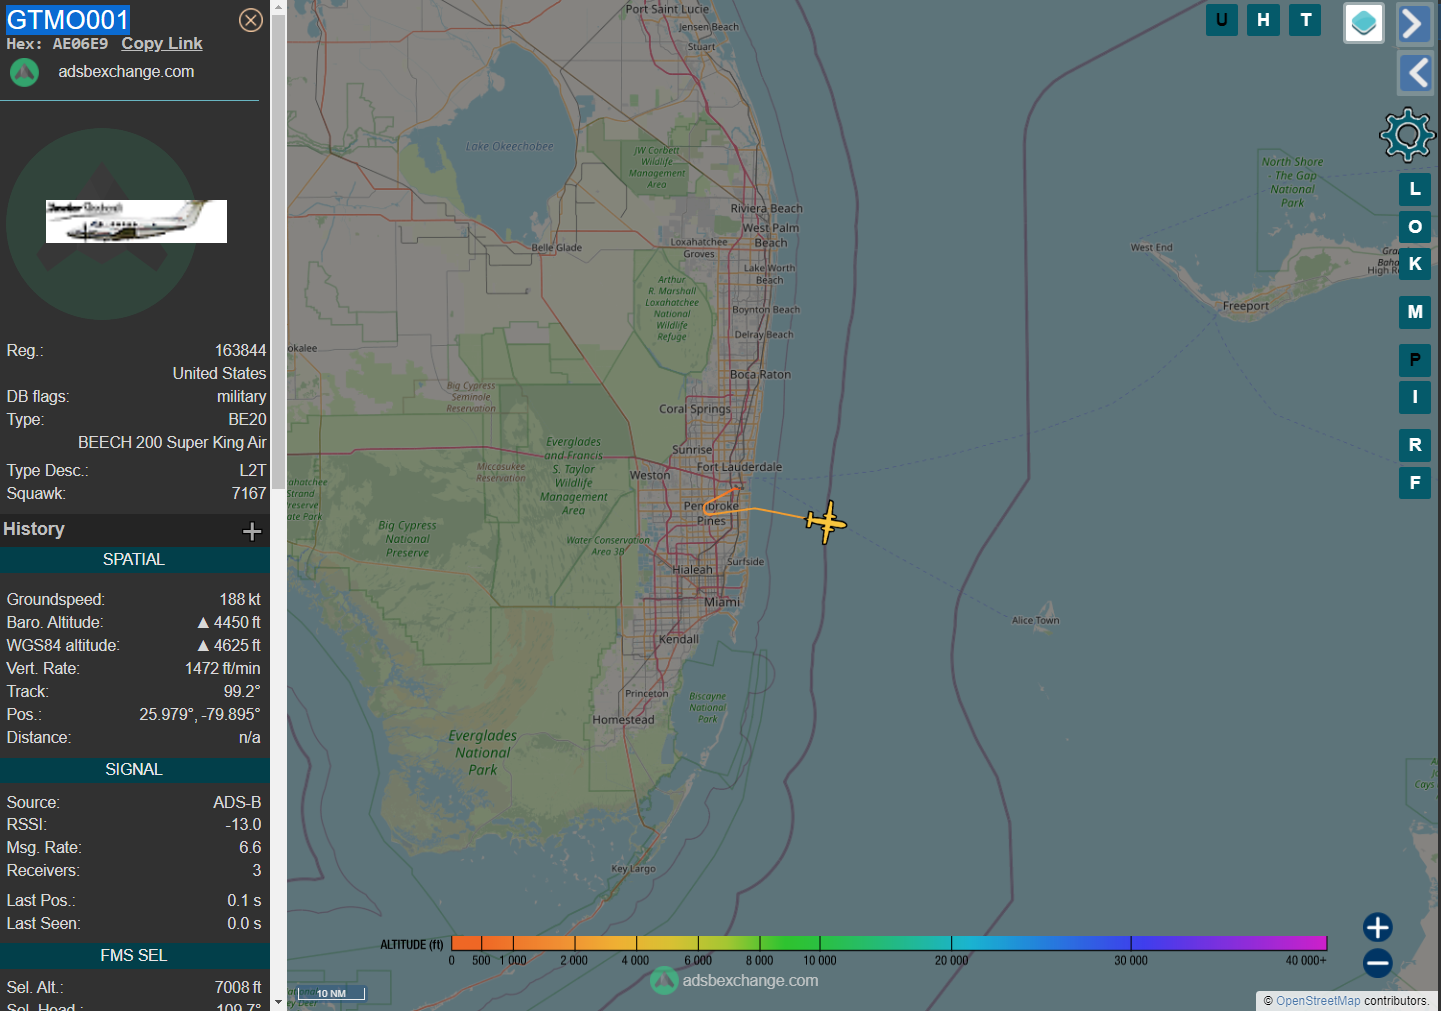Click DB flags value military
1441x1011 pixels.
pos(242,397)
